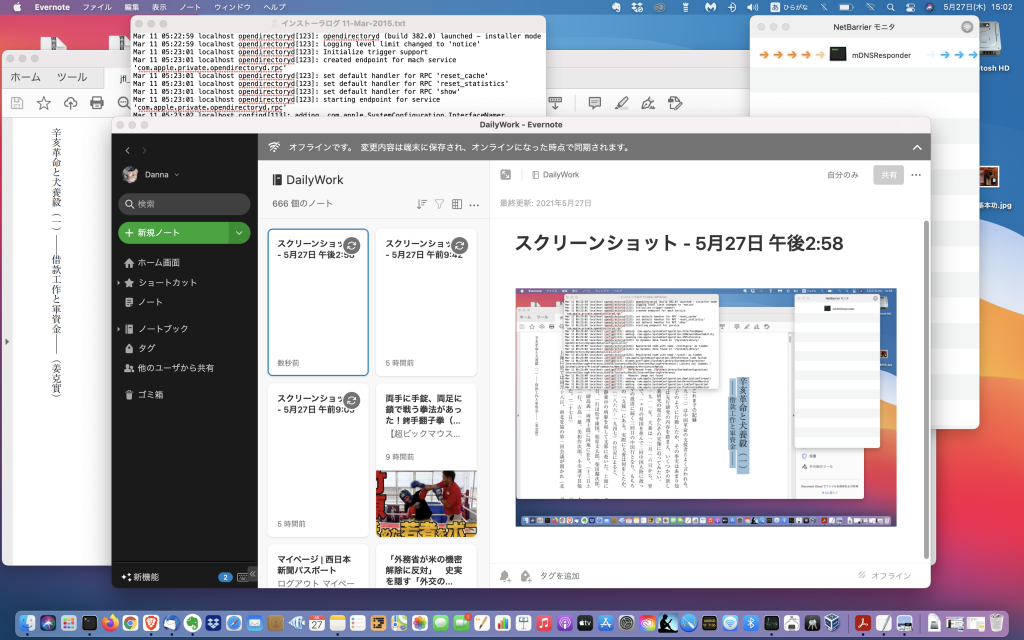Open note actions ellipsis menu
This screenshot has width=1024, height=640.
click(x=916, y=175)
